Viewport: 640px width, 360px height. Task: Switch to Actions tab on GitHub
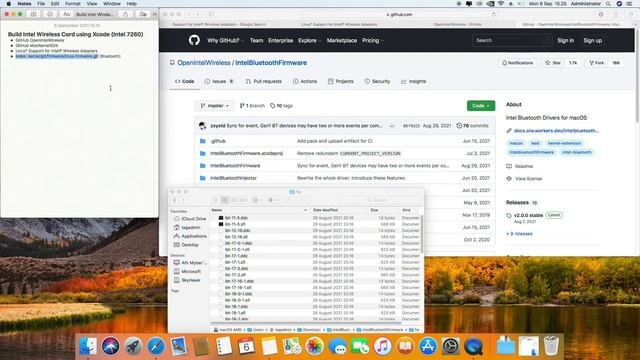[x=304, y=82]
